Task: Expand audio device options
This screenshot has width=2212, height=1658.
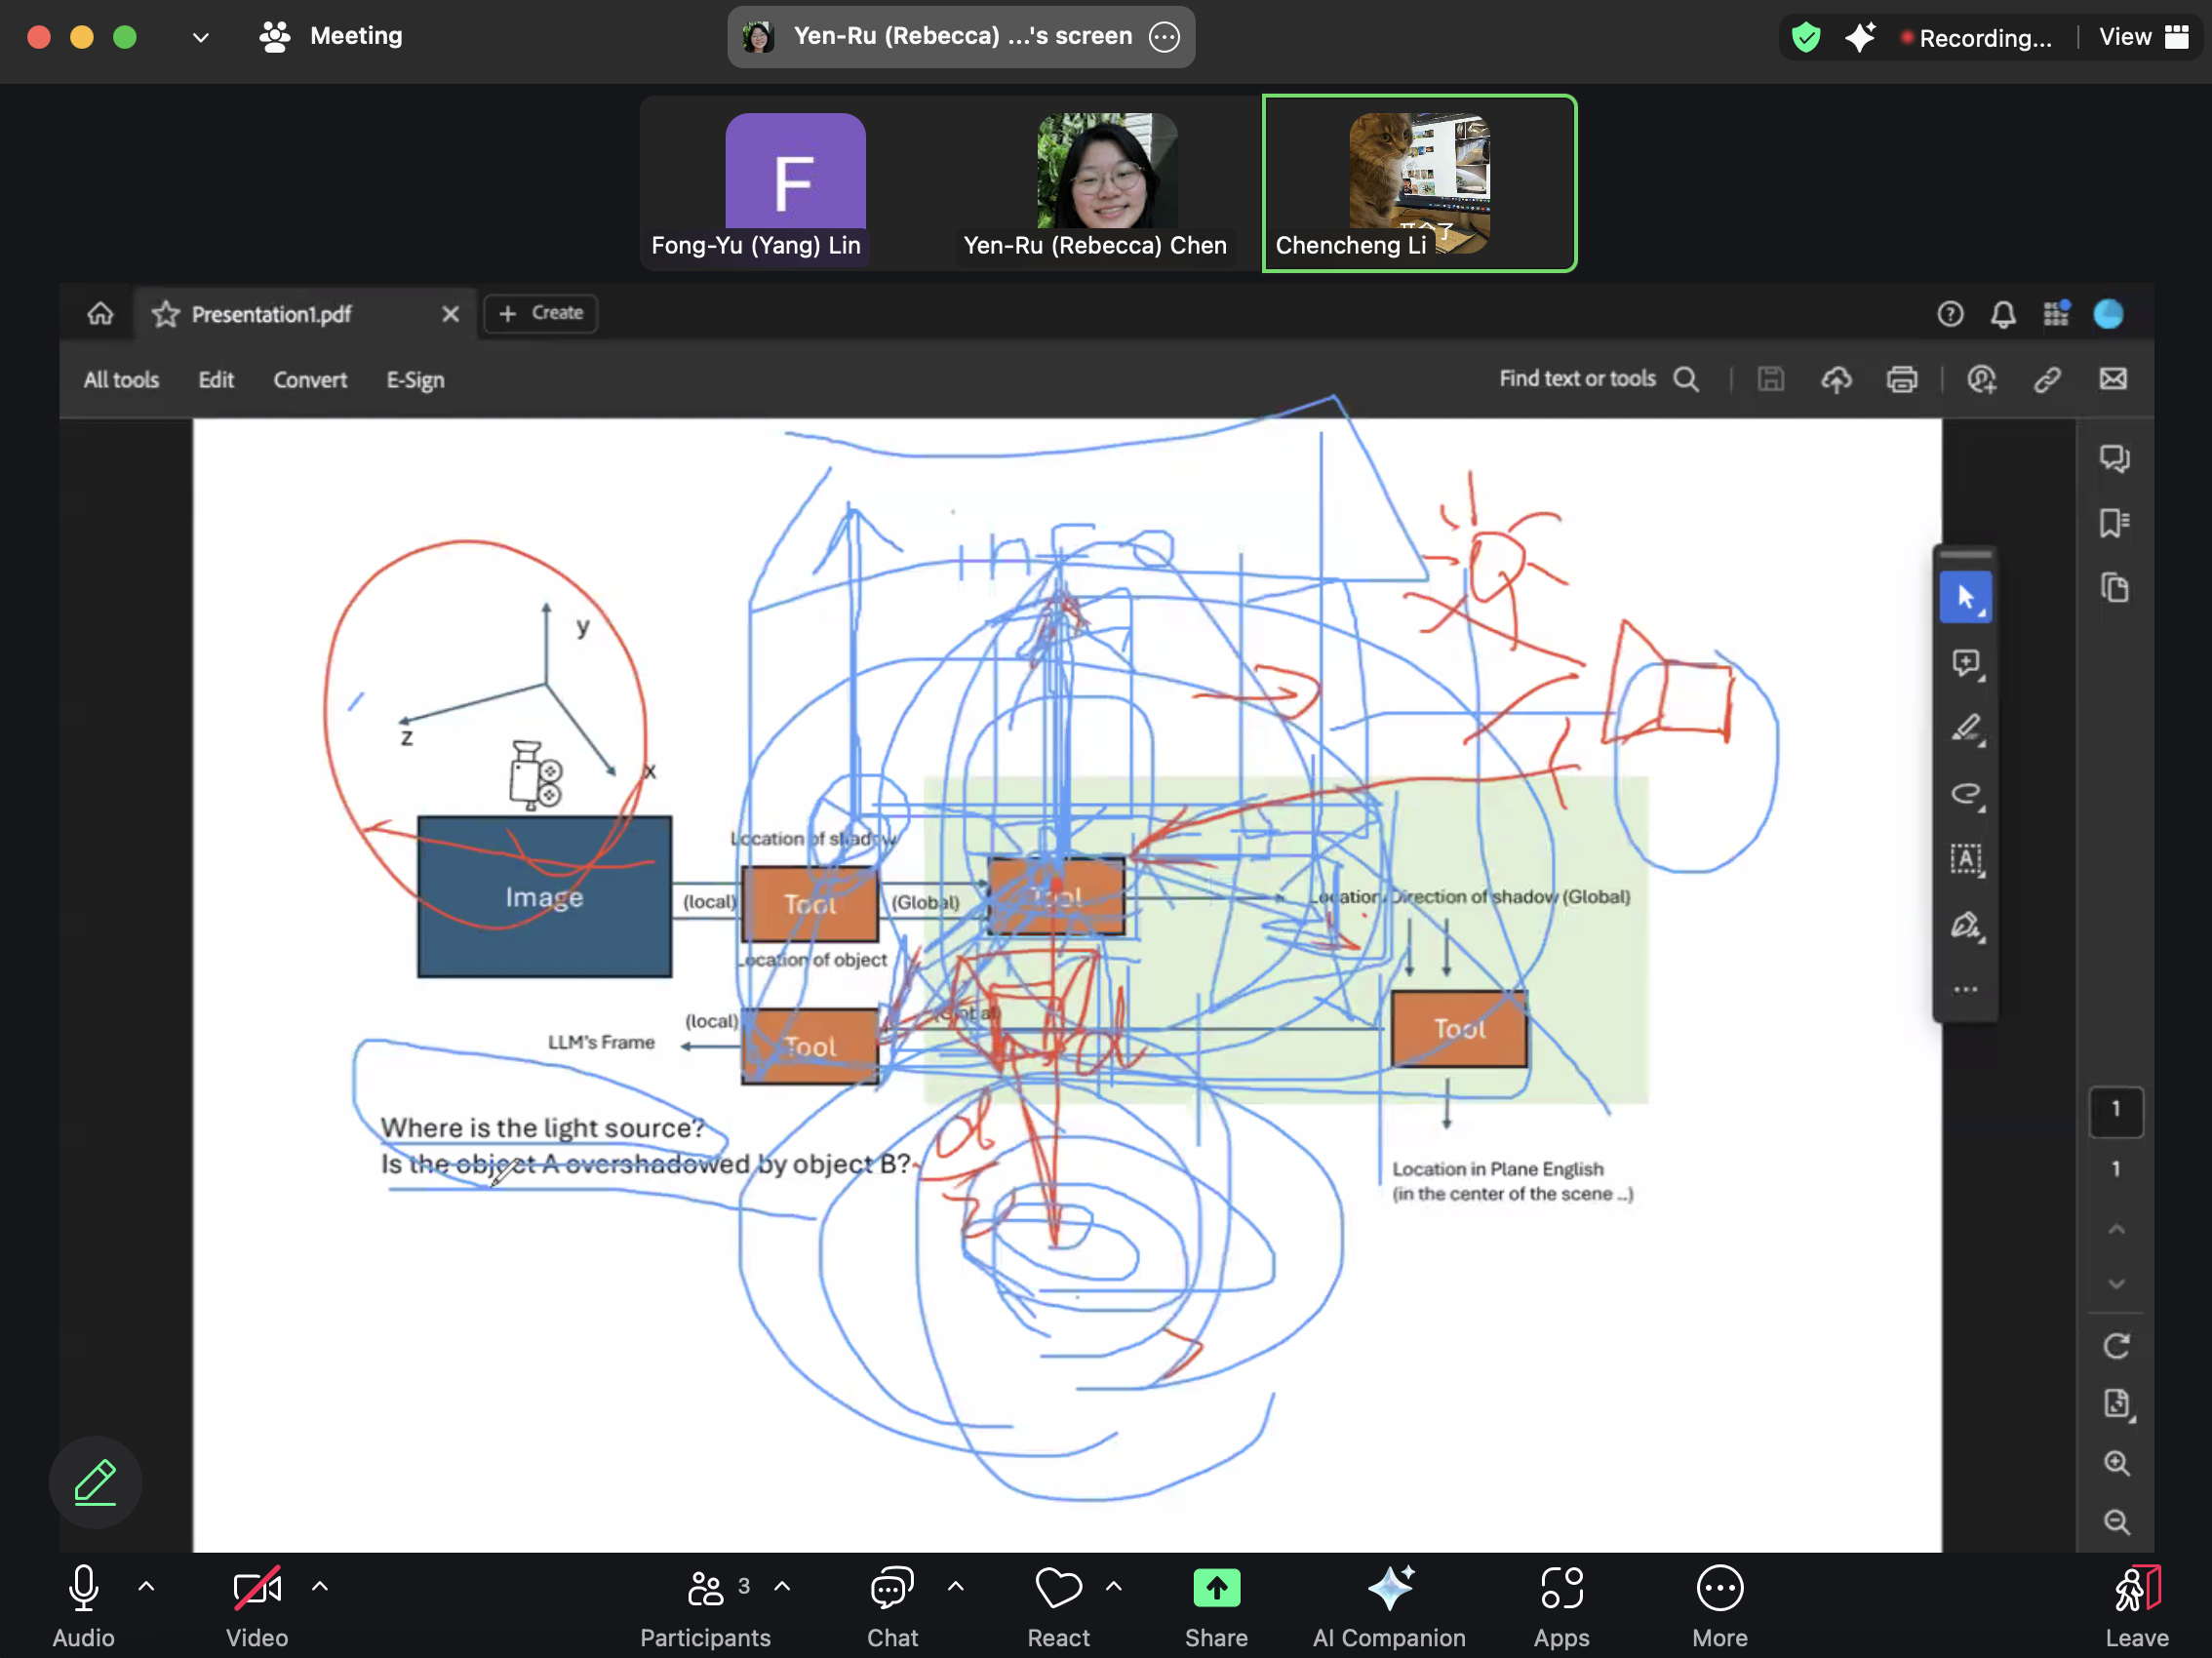Action: (146, 1587)
